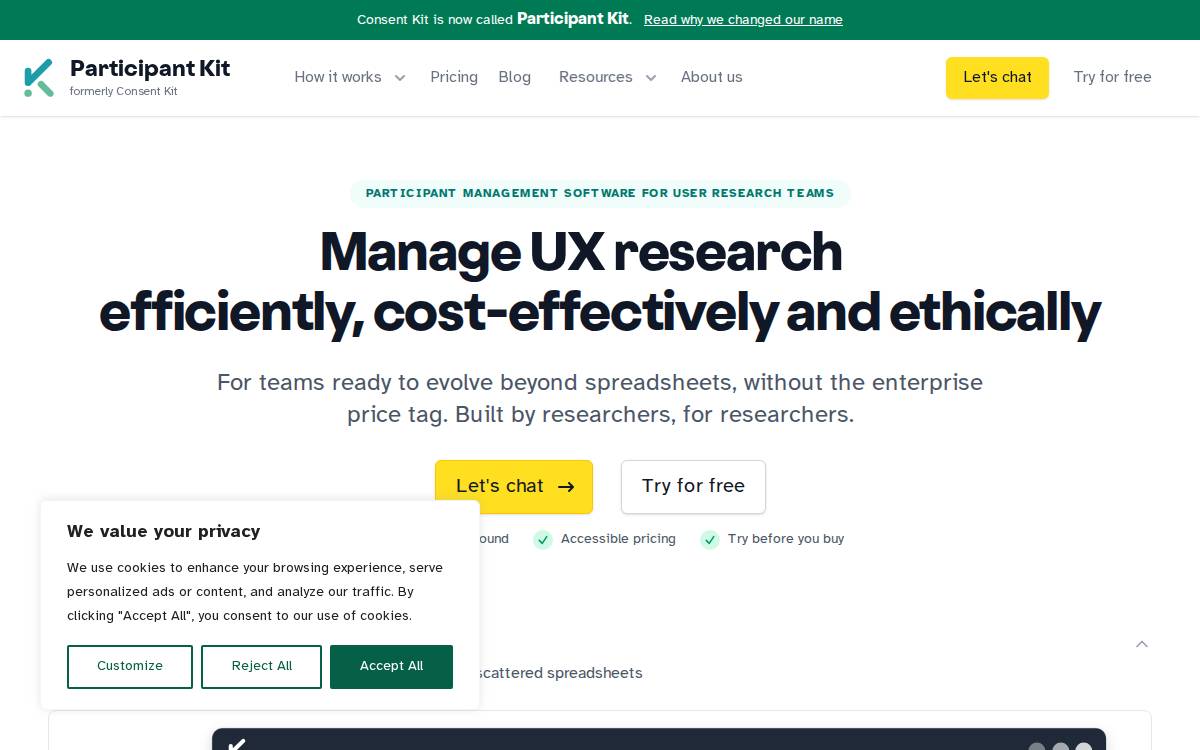Viewport: 1200px width, 750px height.
Task: Click the Accessible pricing text
Action: click(618, 539)
